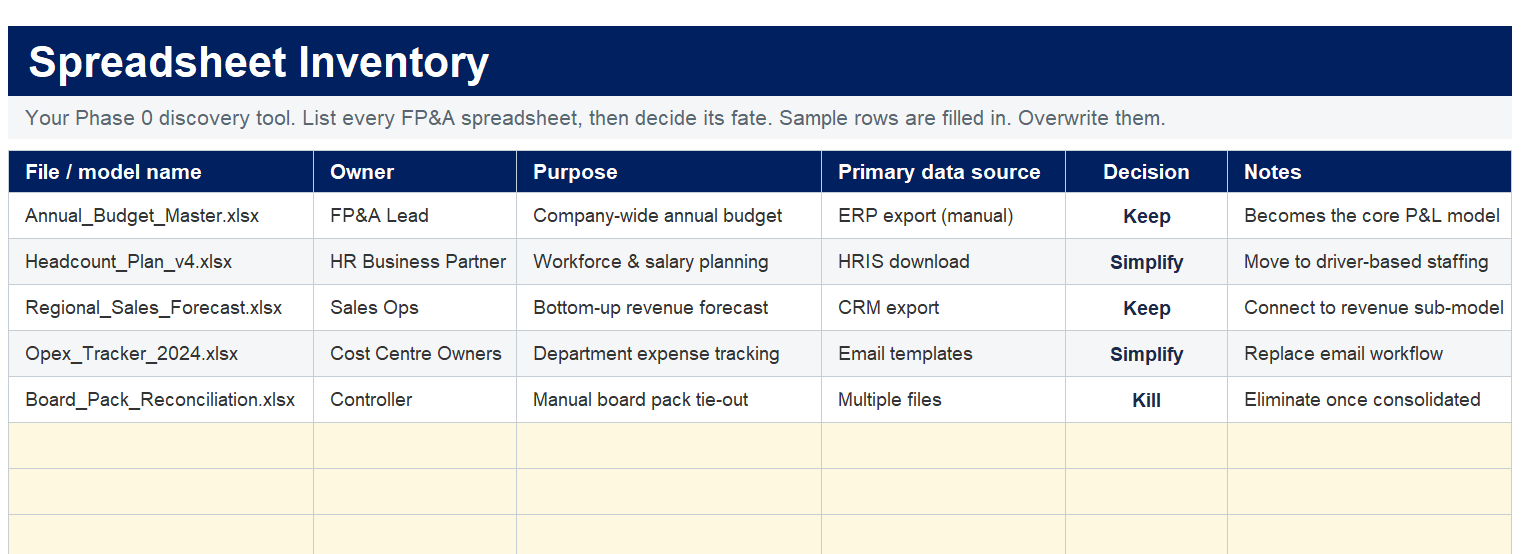The height and width of the screenshot is (554, 1524).
Task: Click the 'Notes' column header
Action: coord(1369,172)
